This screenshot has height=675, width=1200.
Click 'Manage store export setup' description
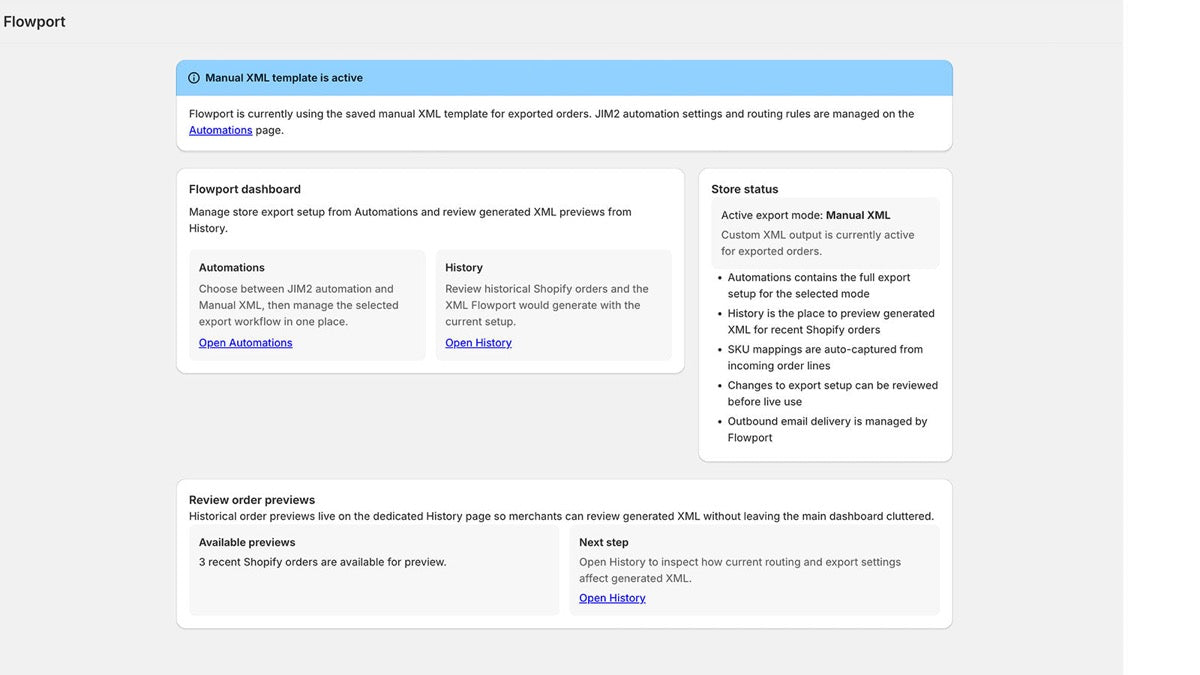(x=410, y=220)
